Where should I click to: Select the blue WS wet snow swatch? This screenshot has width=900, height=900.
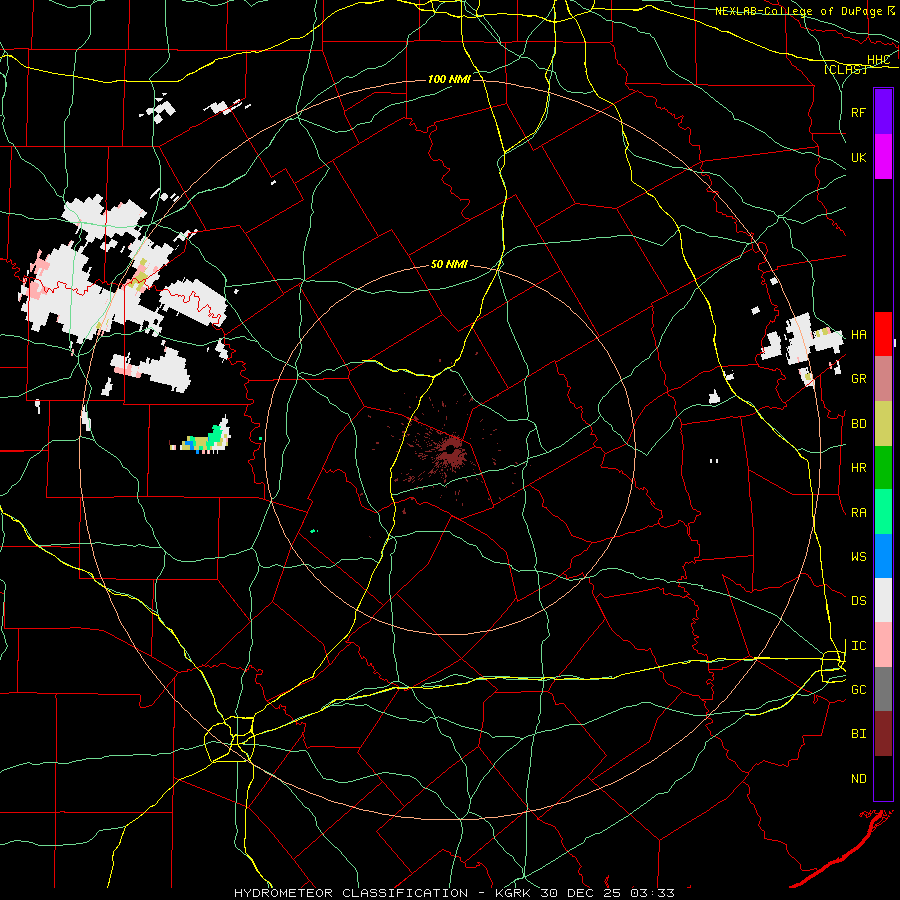pyautogui.click(x=883, y=556)
